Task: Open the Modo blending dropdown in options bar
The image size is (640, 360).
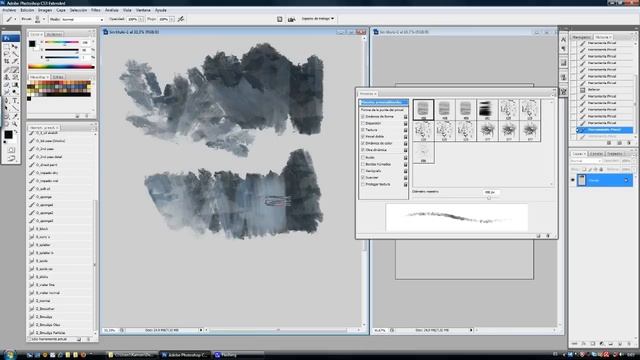Action: click(83, 19)
